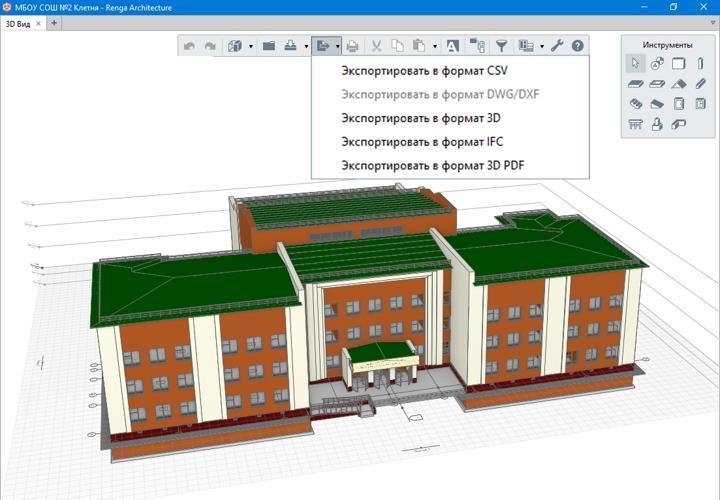Select the window tool in Инструменты
Image resolution: width=720 pixels, height=500 pixels.
(x=700, y=104)
